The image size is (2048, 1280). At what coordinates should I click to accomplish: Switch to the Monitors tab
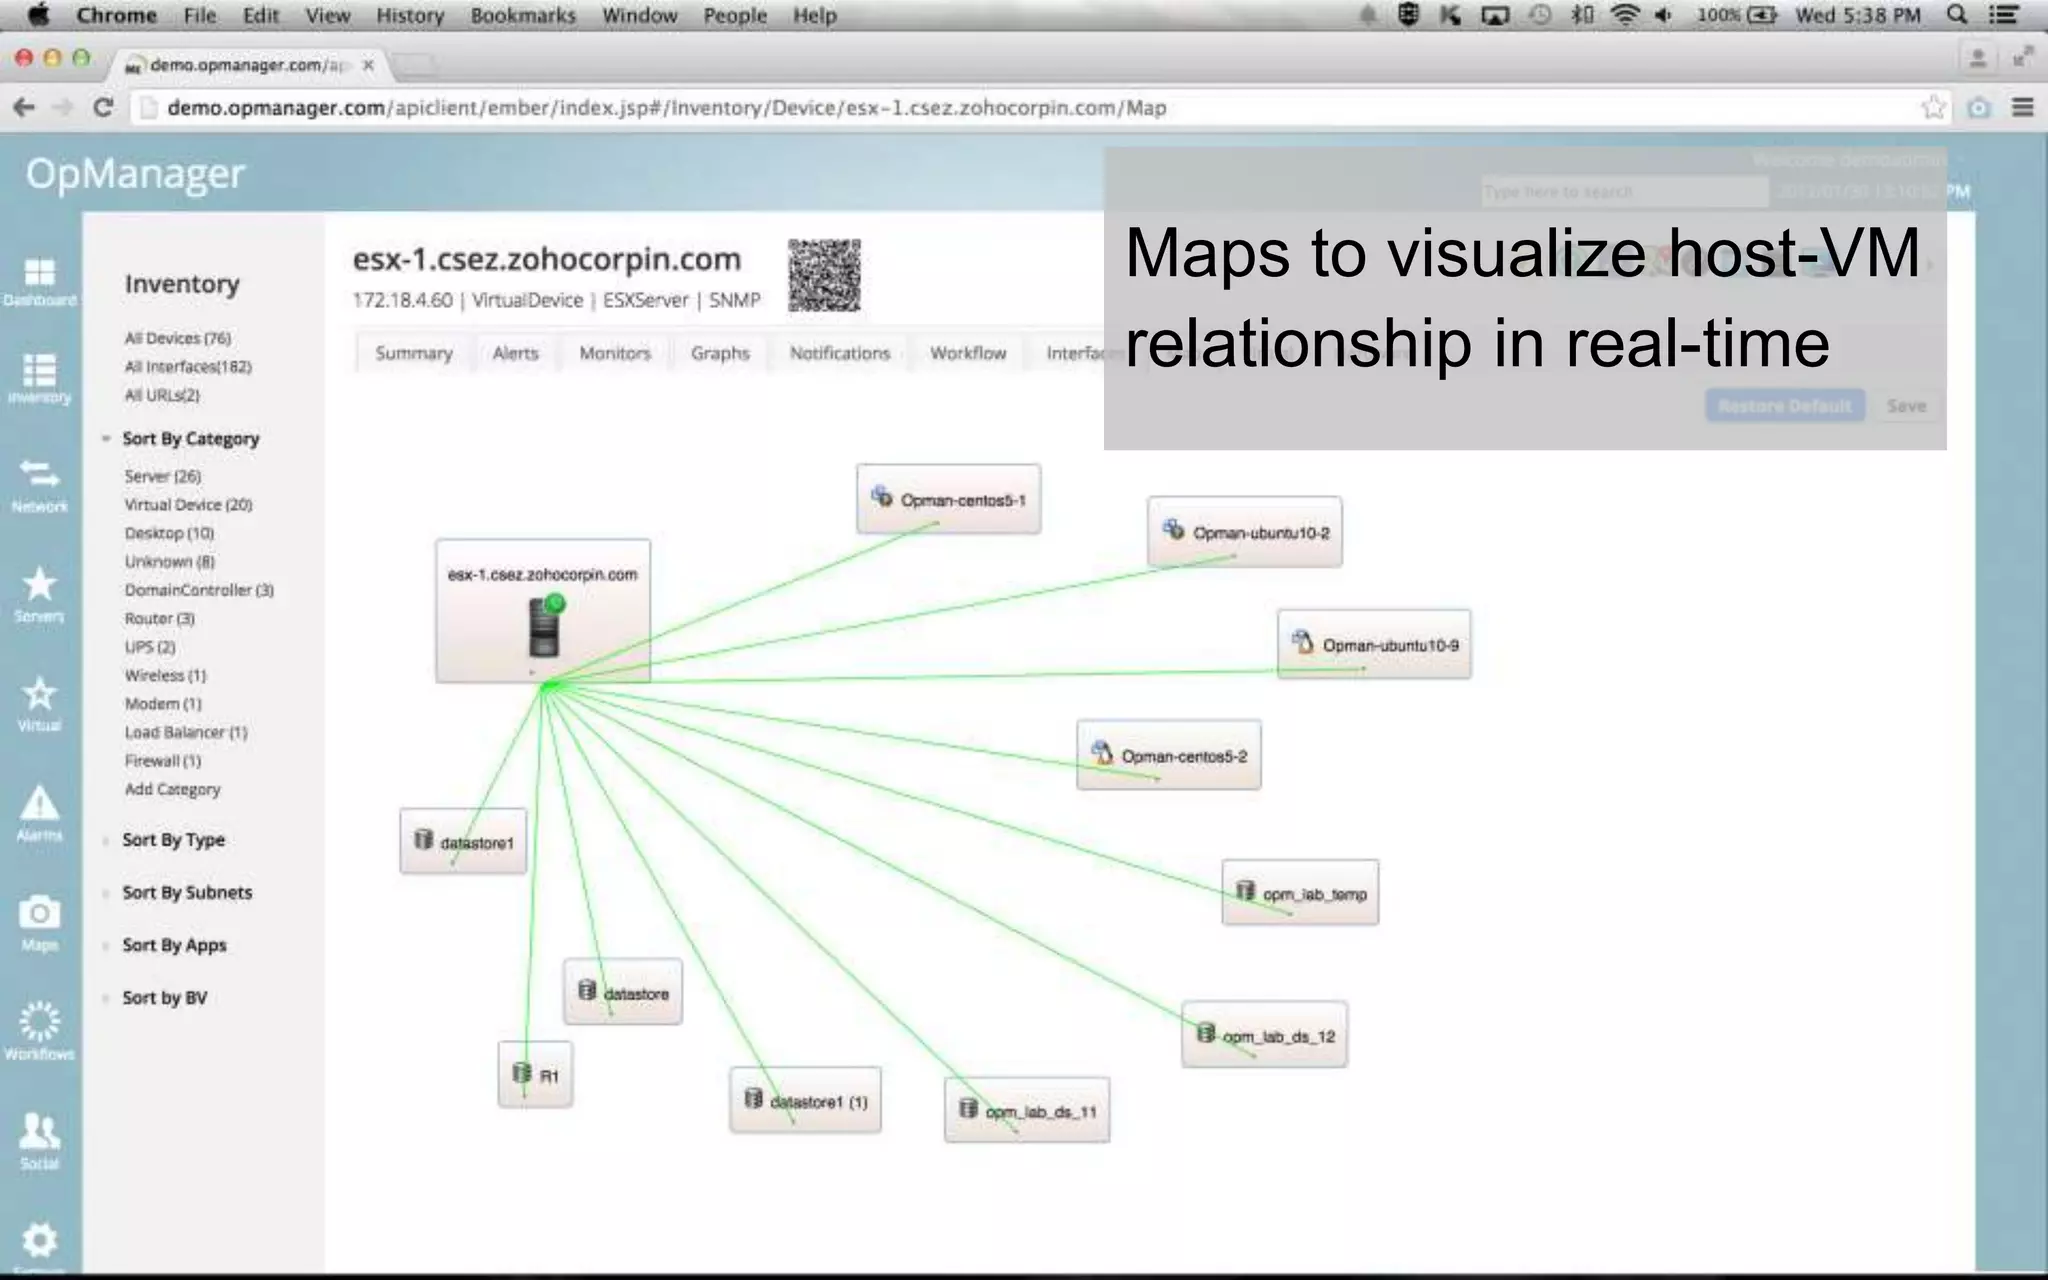(x=615, y=353)
